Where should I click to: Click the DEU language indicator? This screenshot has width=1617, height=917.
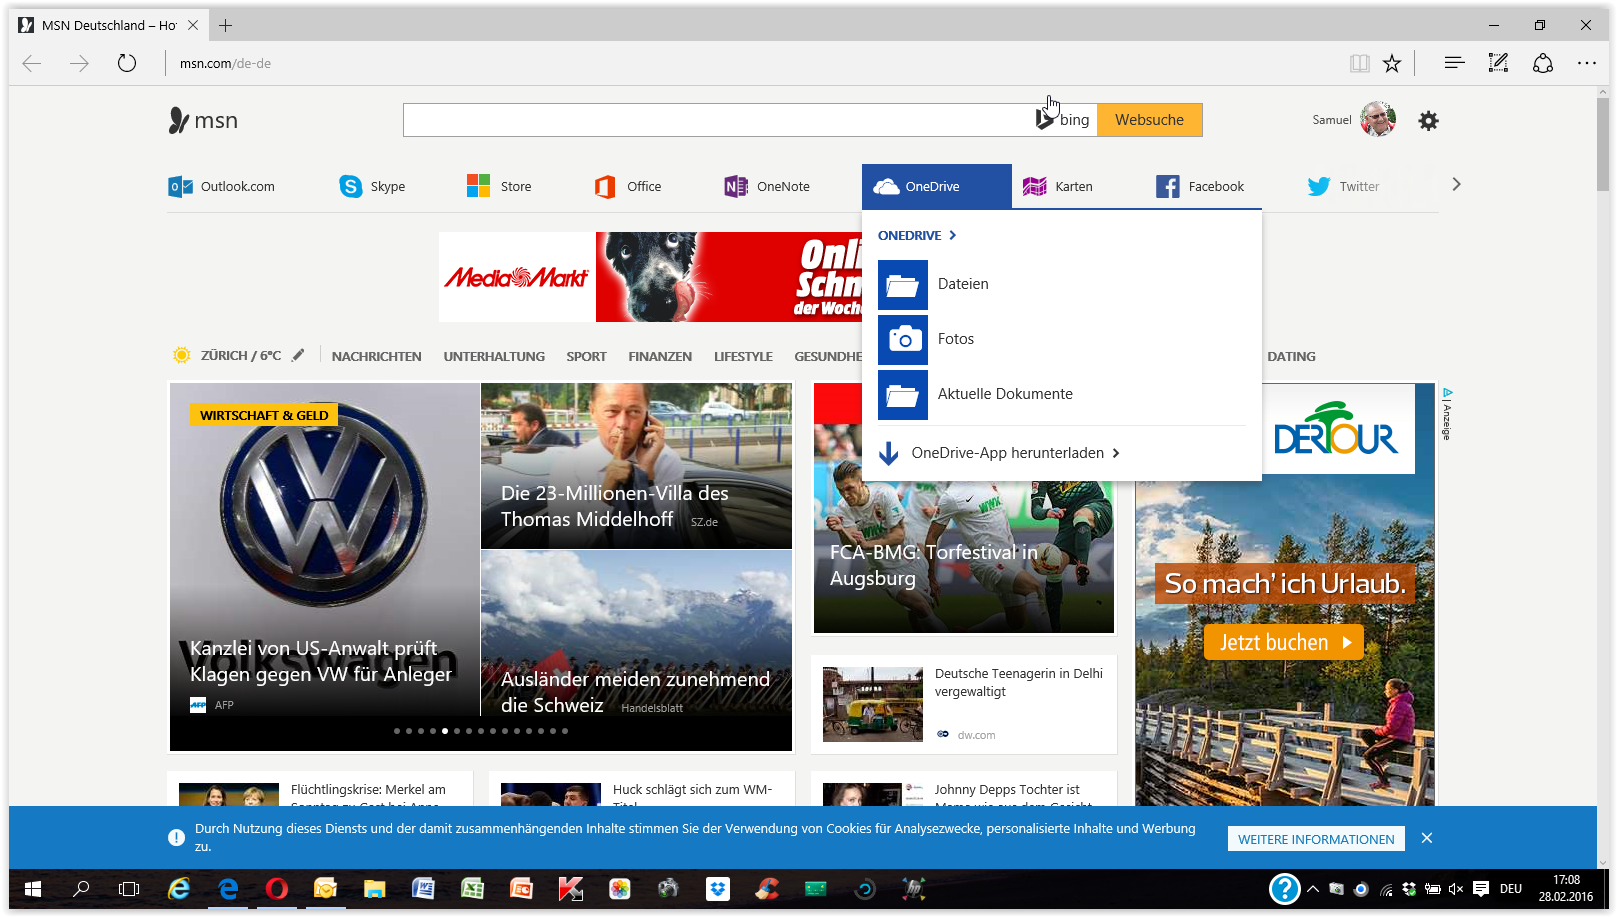click(1511, 889)
